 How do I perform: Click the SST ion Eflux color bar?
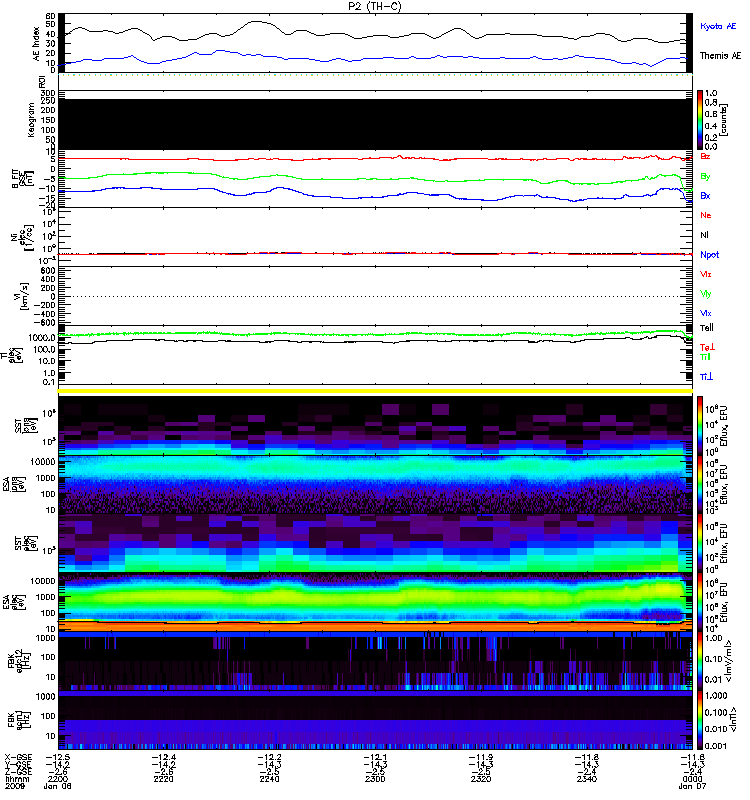point(700,426)
